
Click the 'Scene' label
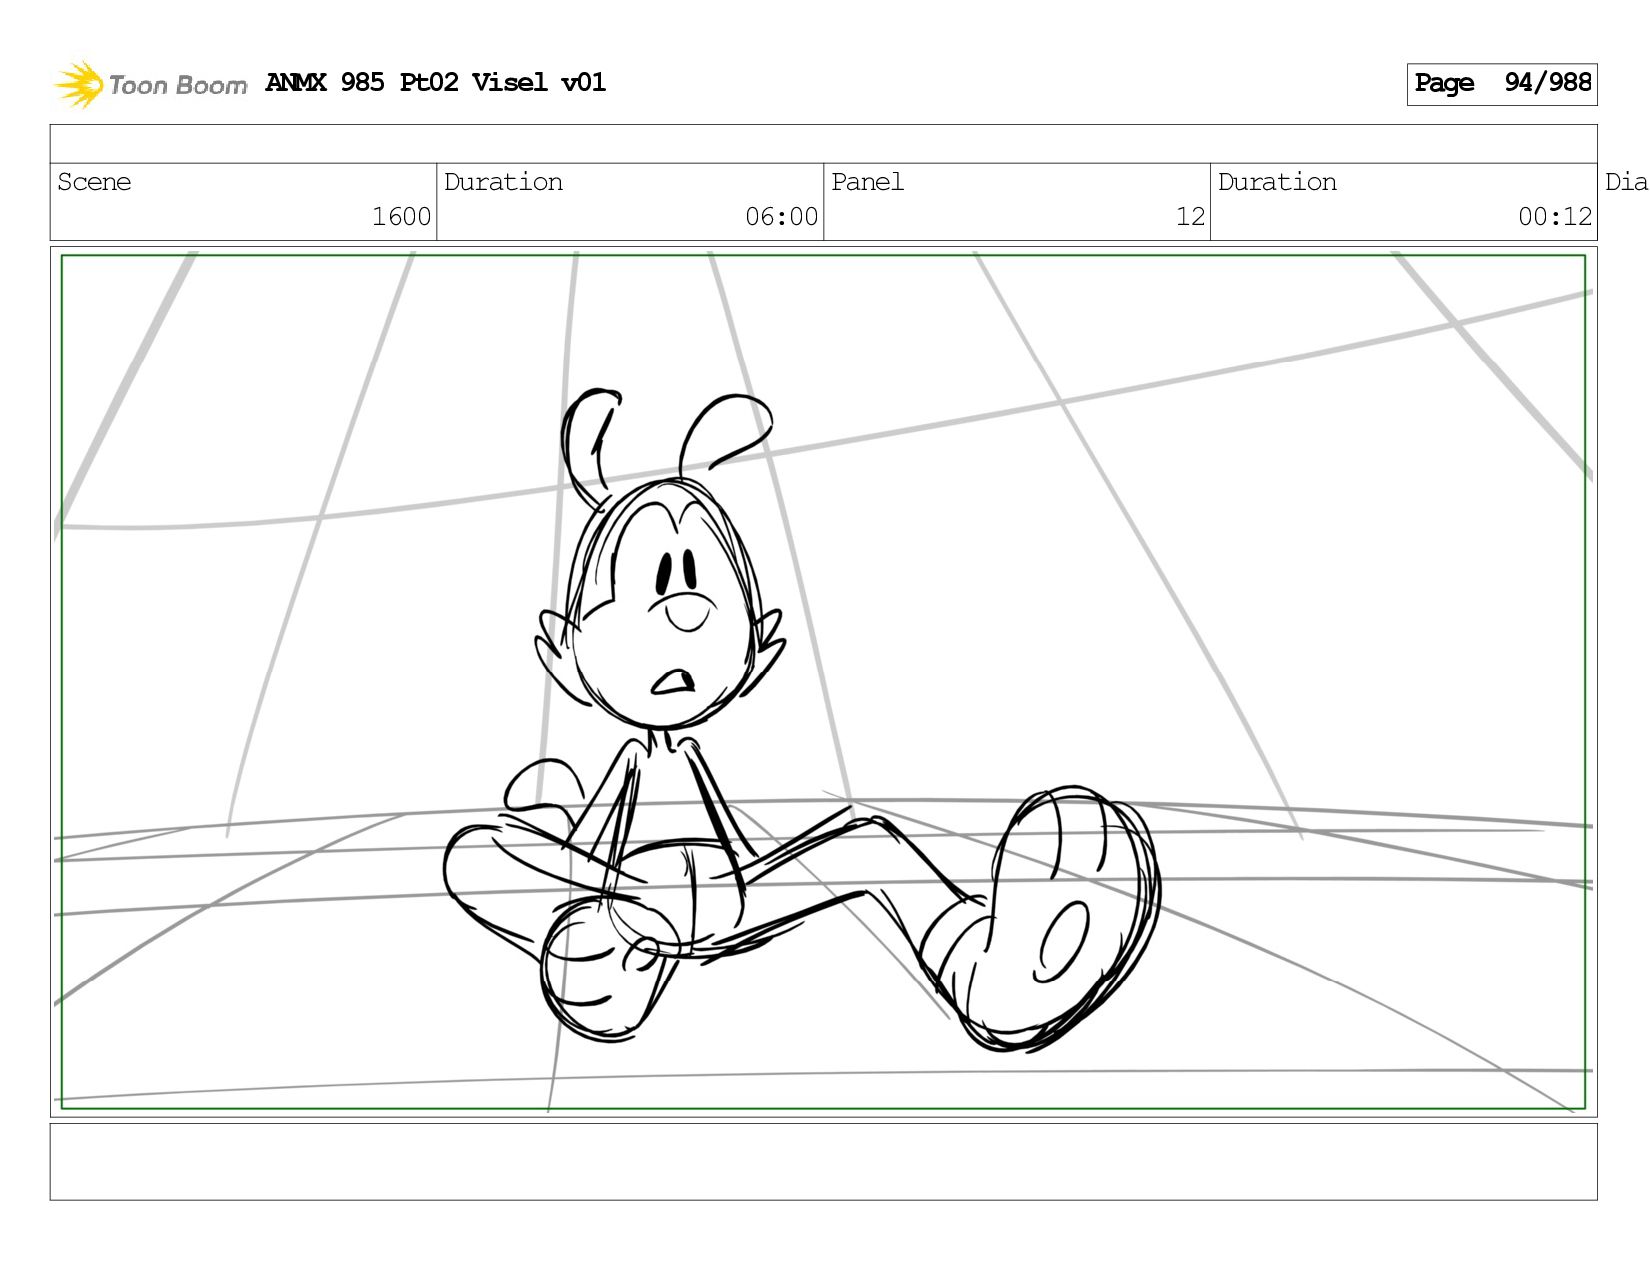pyautogui.click(x=94, y=182)
